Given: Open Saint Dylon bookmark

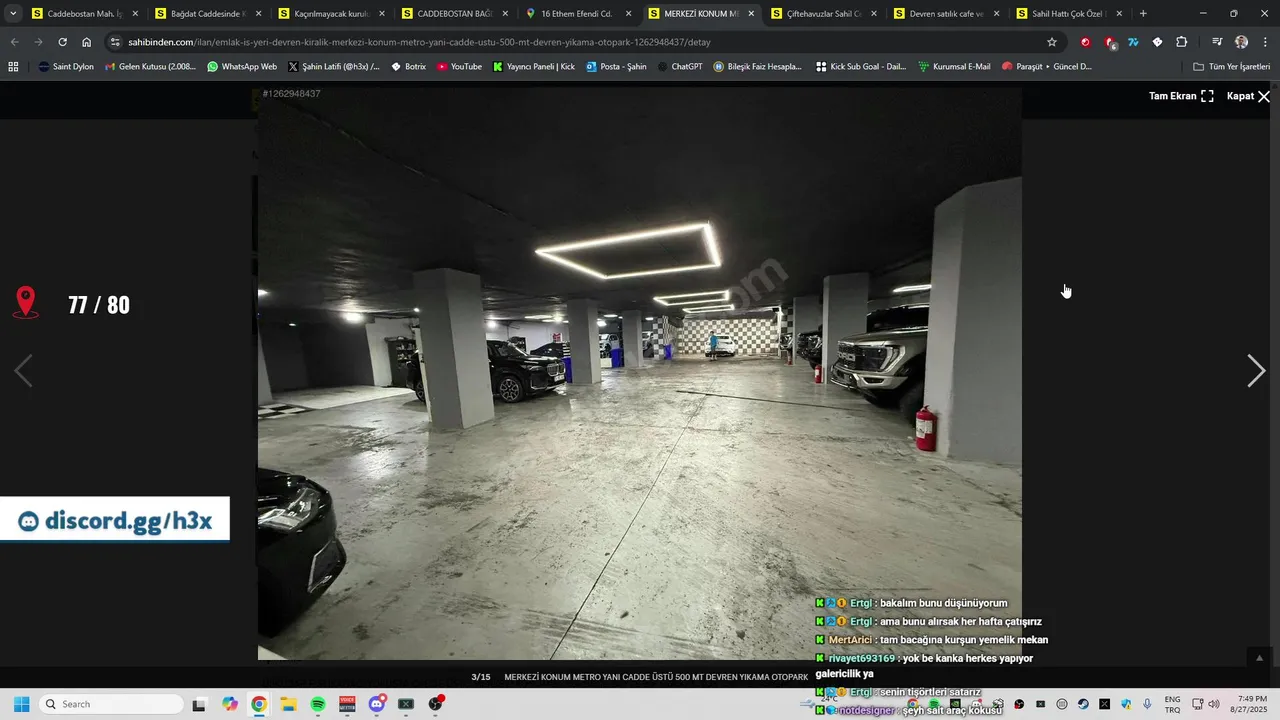Looking at the screenshot, I should pos(65,66).
